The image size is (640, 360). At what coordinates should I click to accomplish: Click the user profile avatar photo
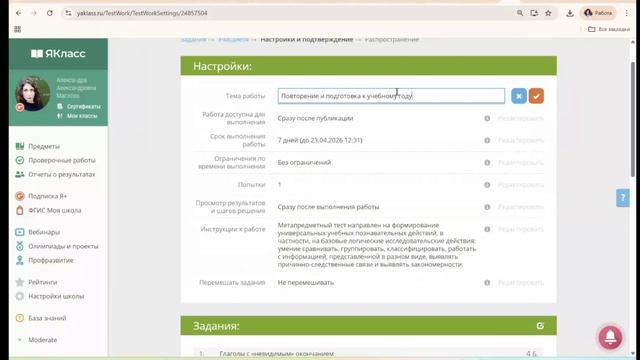[32, 93]
